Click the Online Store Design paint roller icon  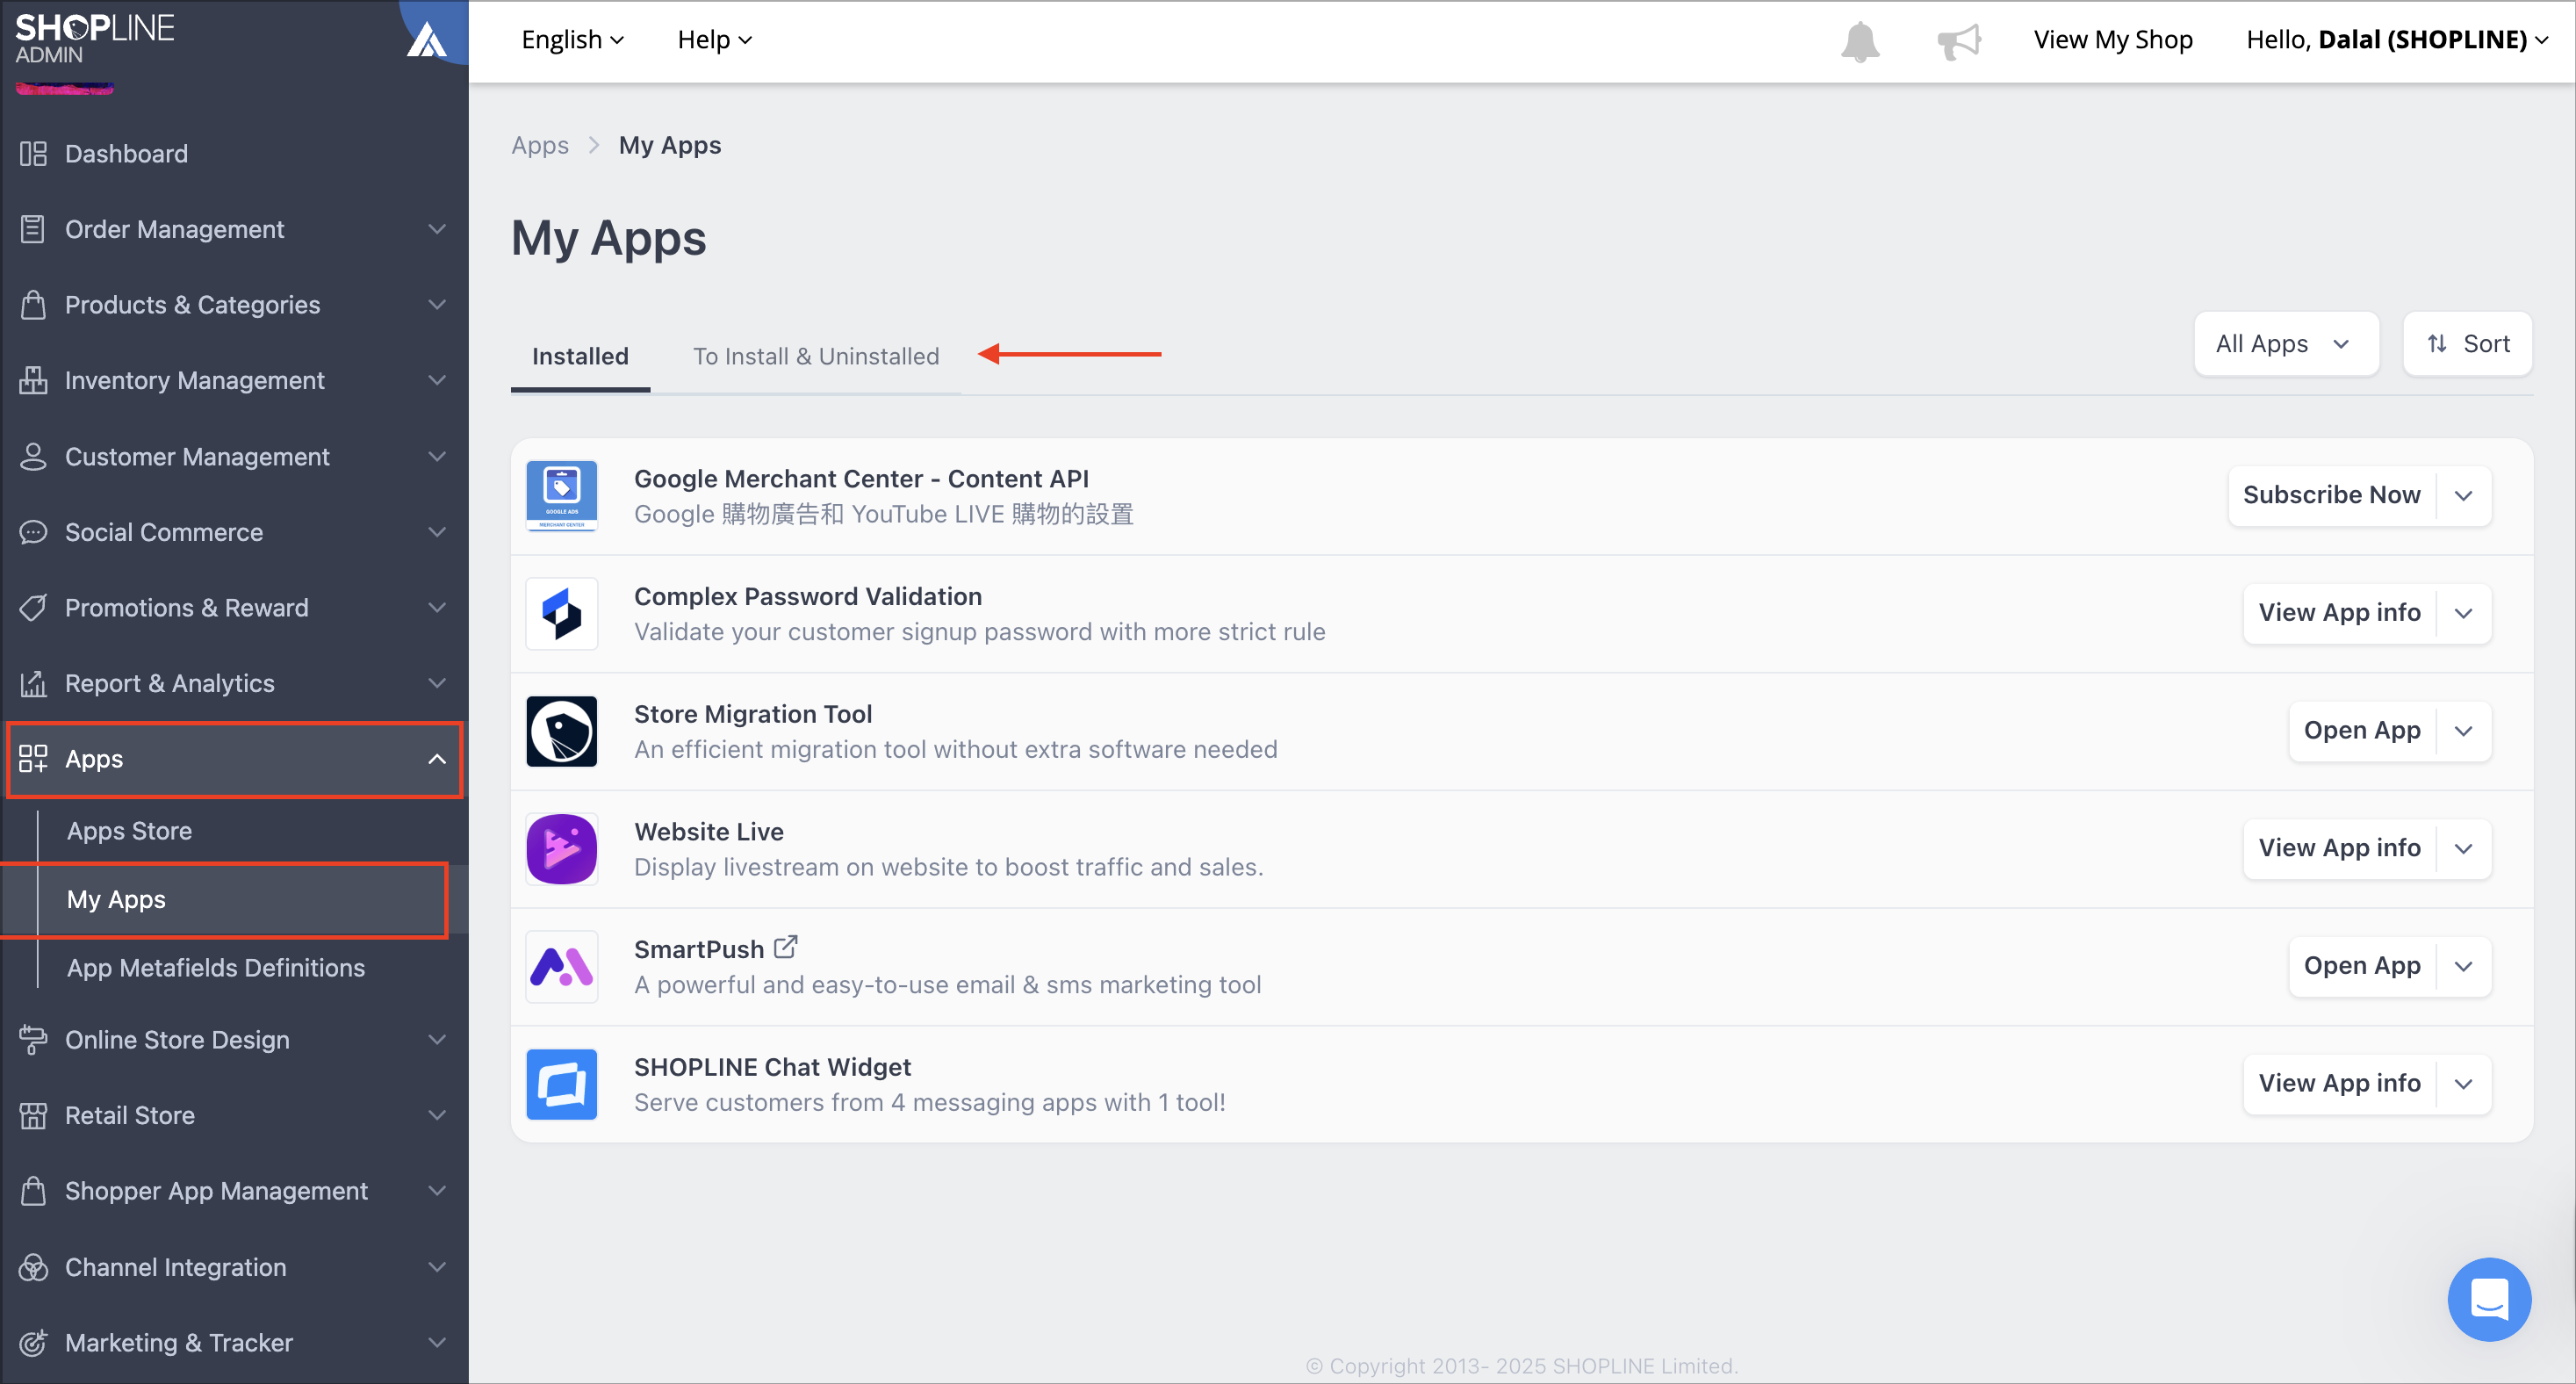pos(33,1040)
